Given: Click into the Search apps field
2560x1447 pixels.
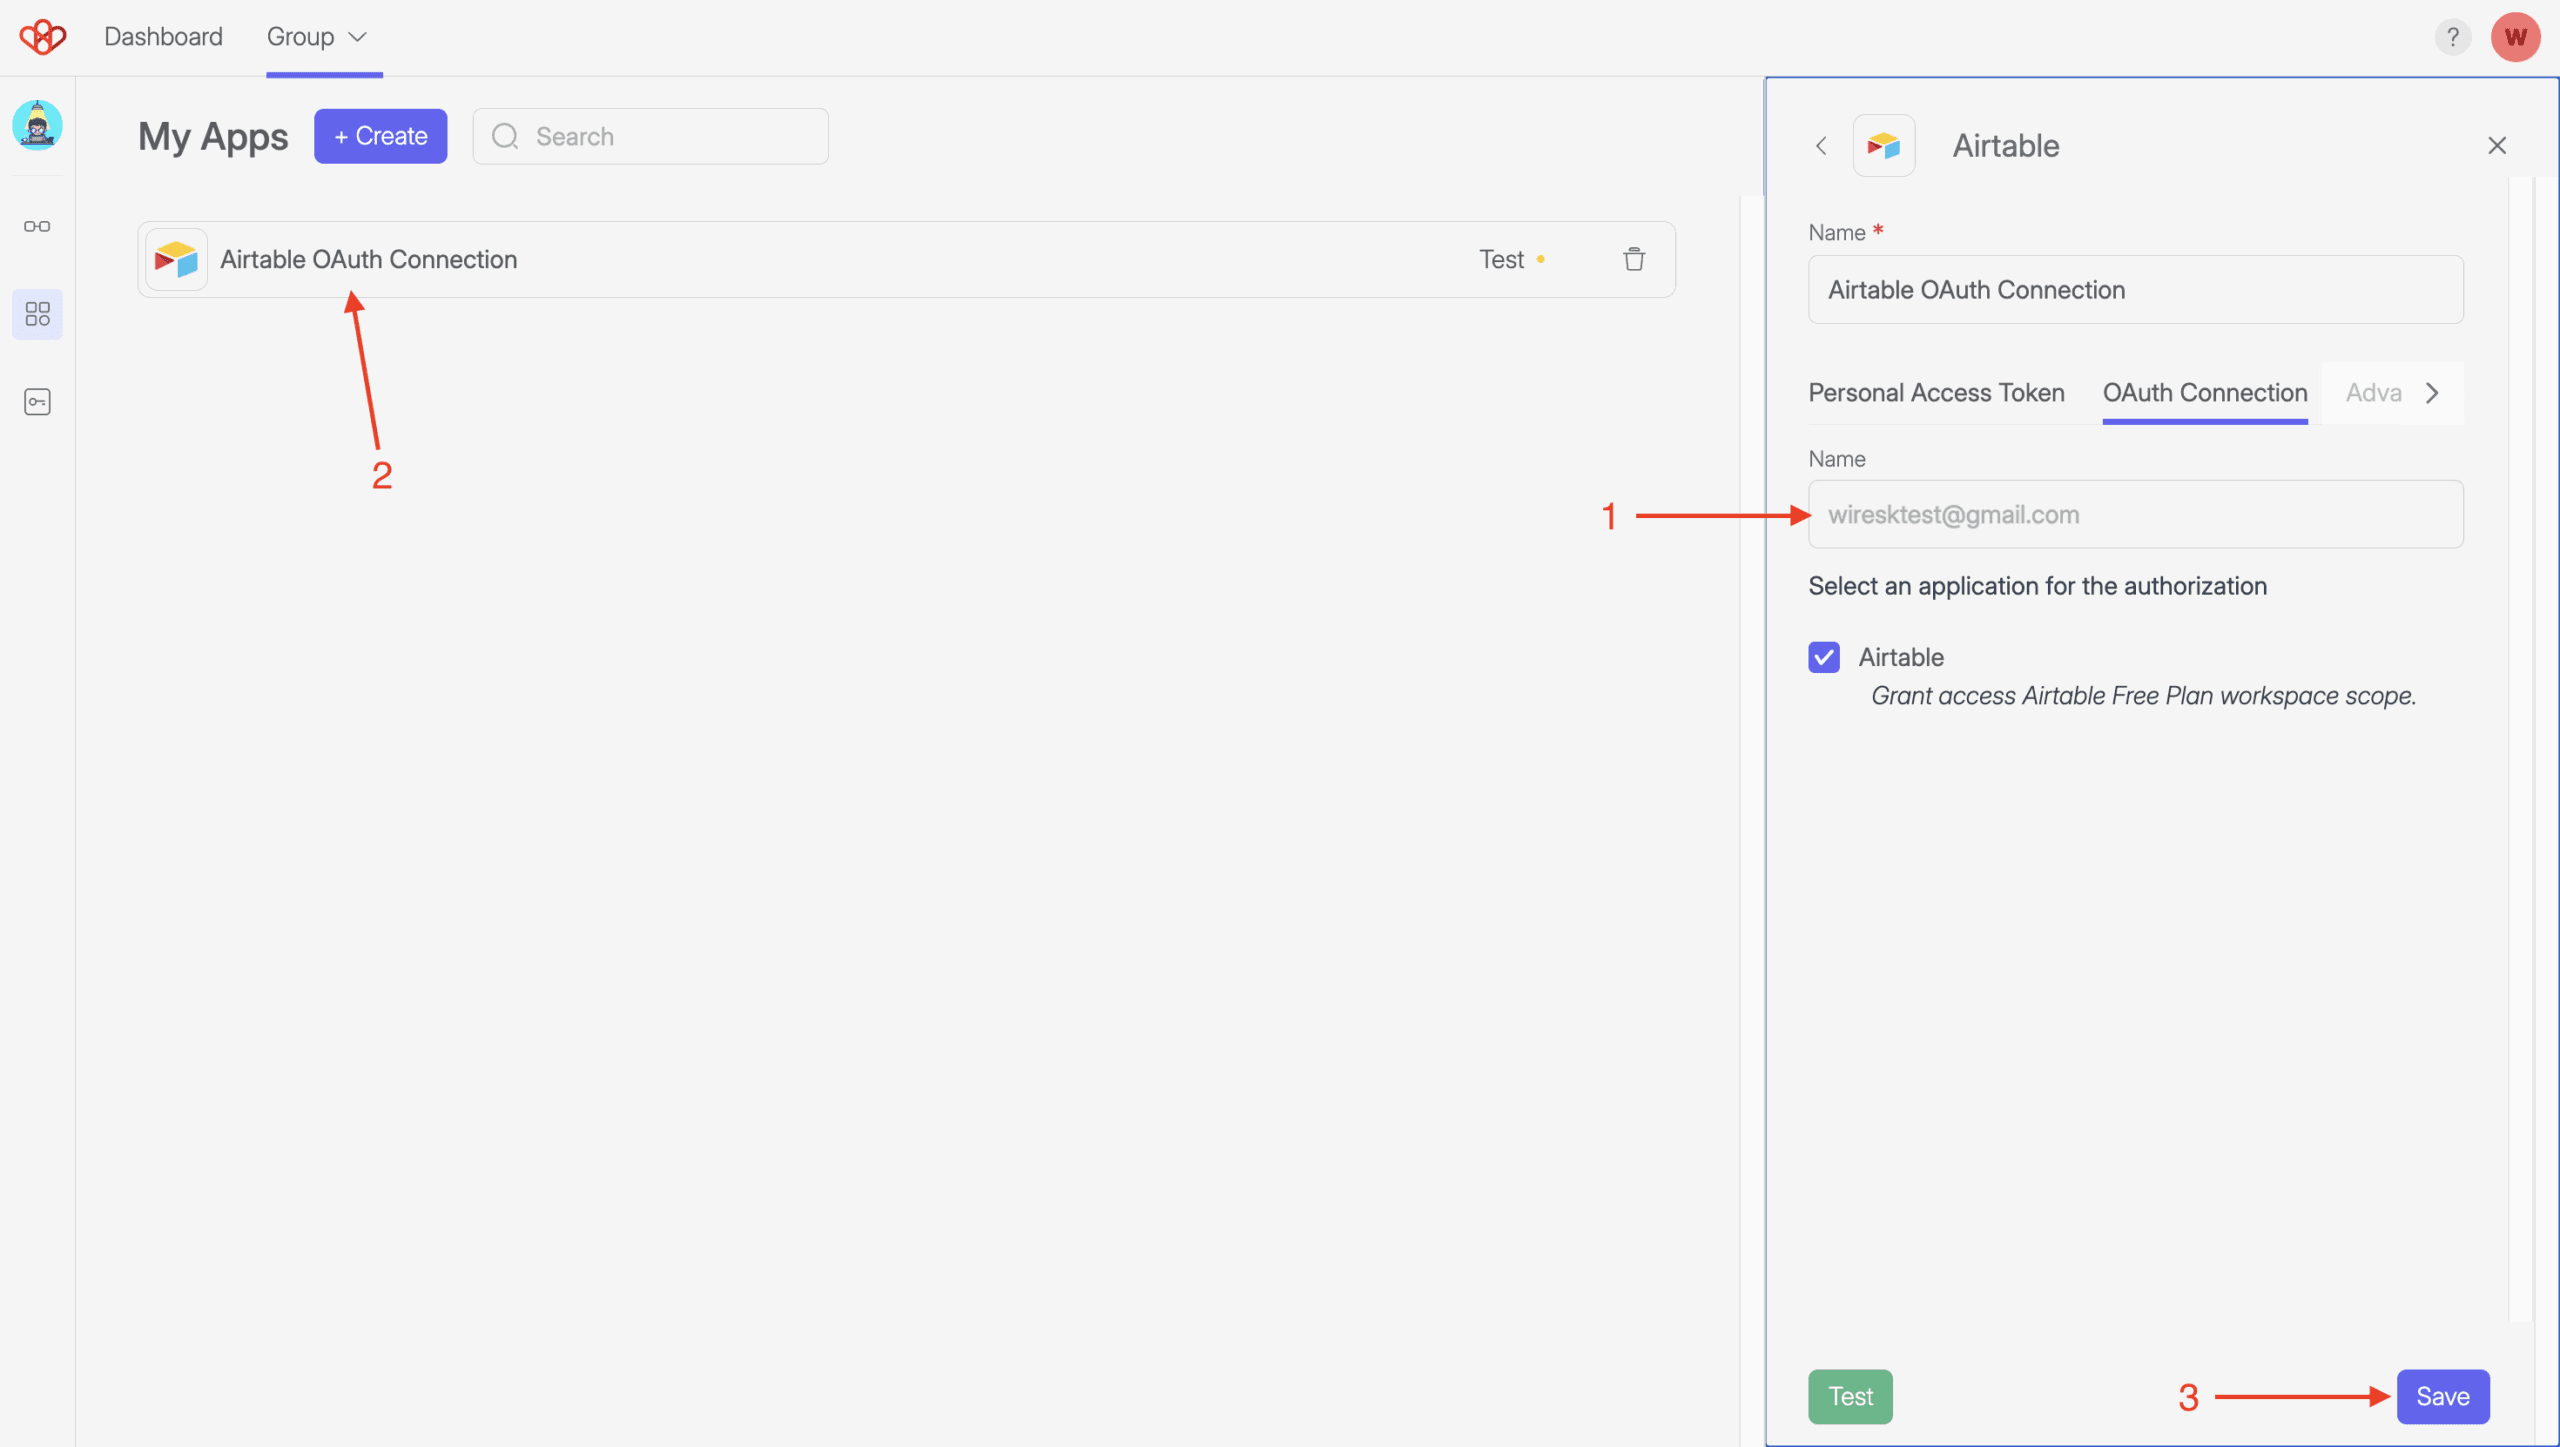Looking at the screenshot, I should pyautogui.click(x=650, y=136).
